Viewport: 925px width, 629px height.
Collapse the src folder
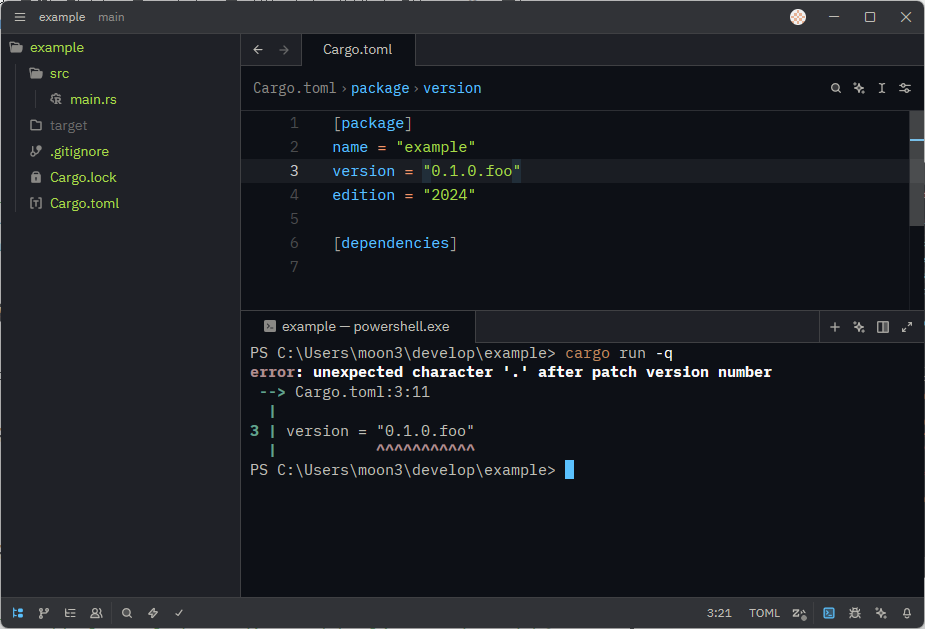coord(60,73)
